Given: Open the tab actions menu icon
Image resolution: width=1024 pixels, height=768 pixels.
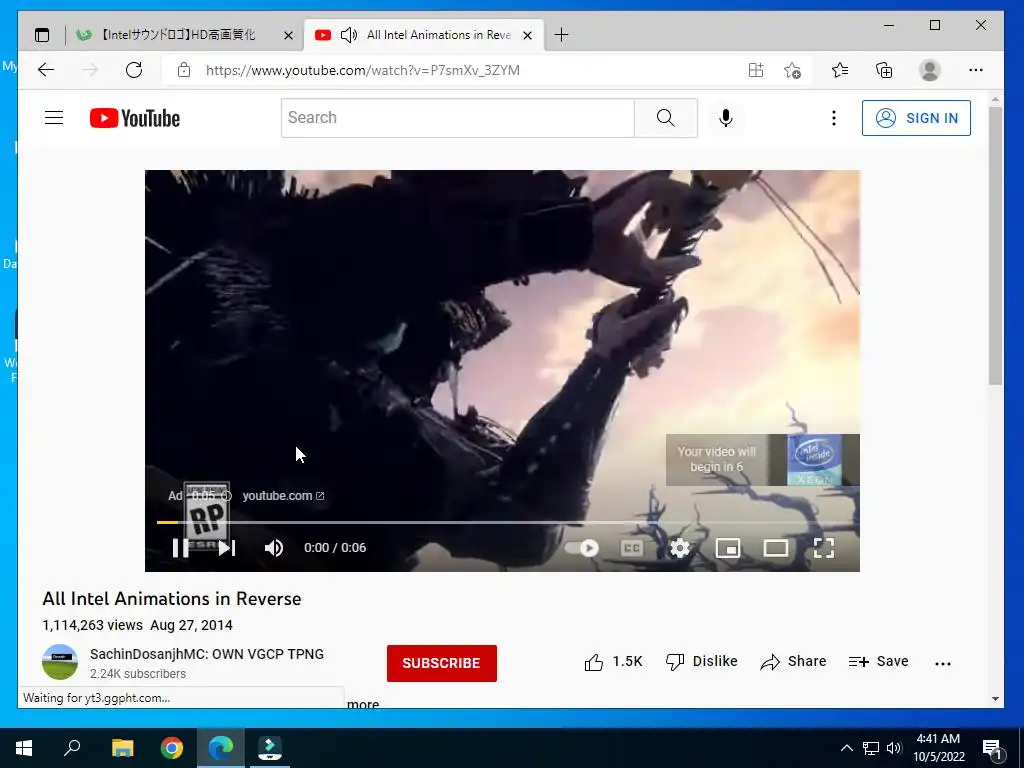Looking at the screenshot, I should click(x=42, y=35).
